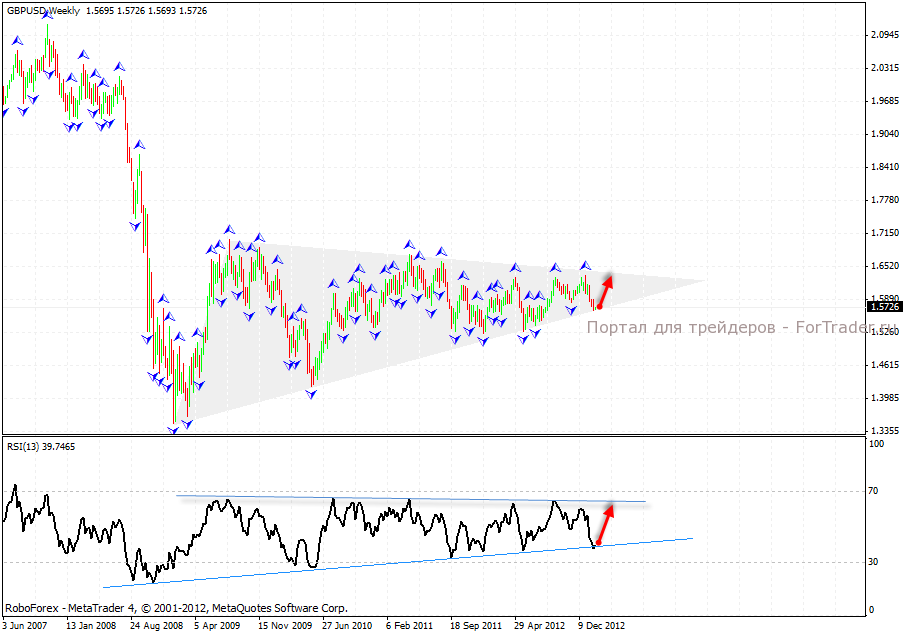Select the 9 Dec 2012 date label

pyautogui.click(x=600, y=625)
